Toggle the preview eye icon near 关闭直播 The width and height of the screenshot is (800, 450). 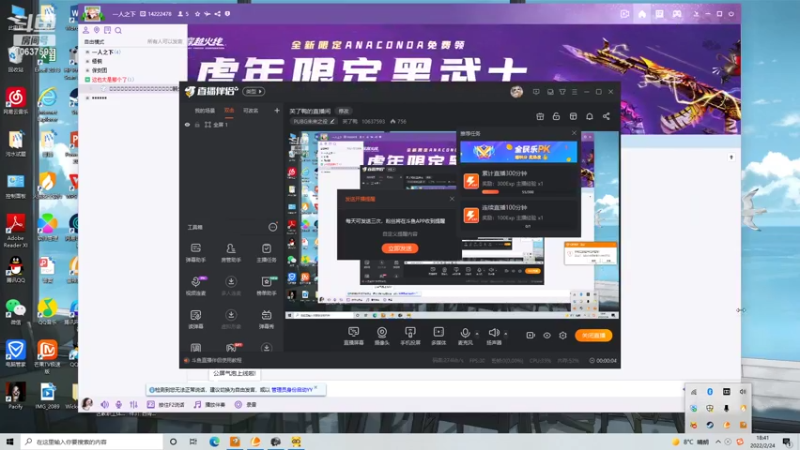point(546,335)
